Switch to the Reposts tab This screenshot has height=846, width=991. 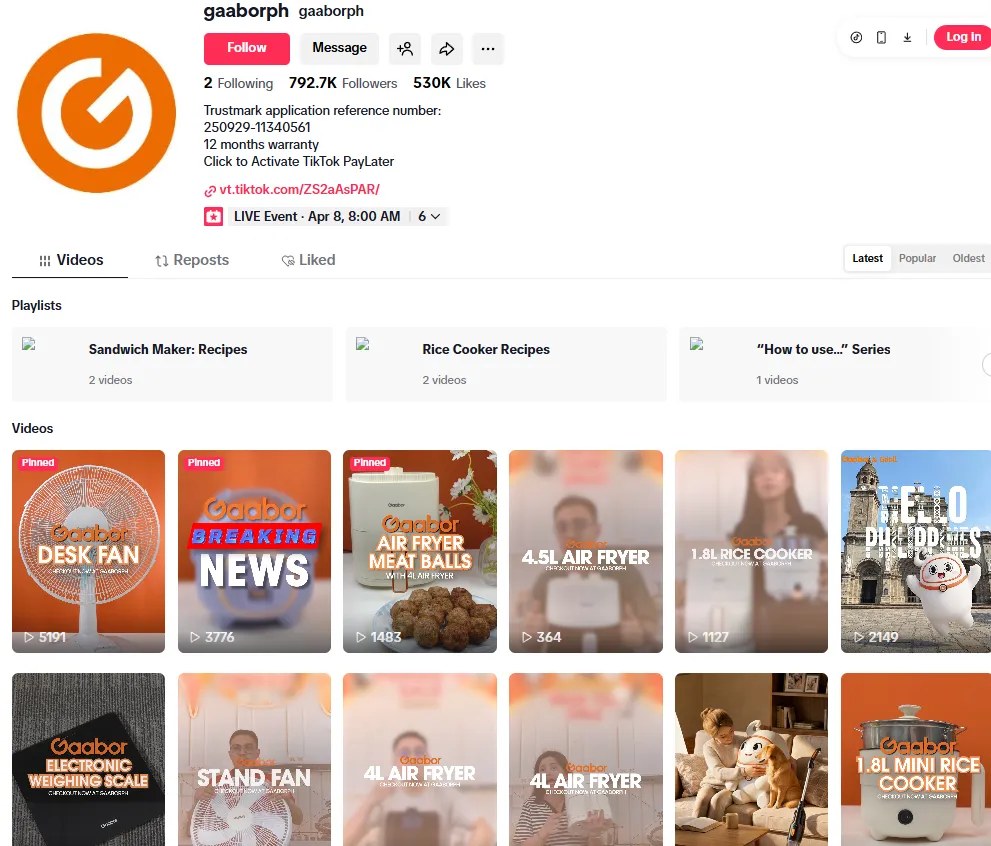(x=192, y=260)
